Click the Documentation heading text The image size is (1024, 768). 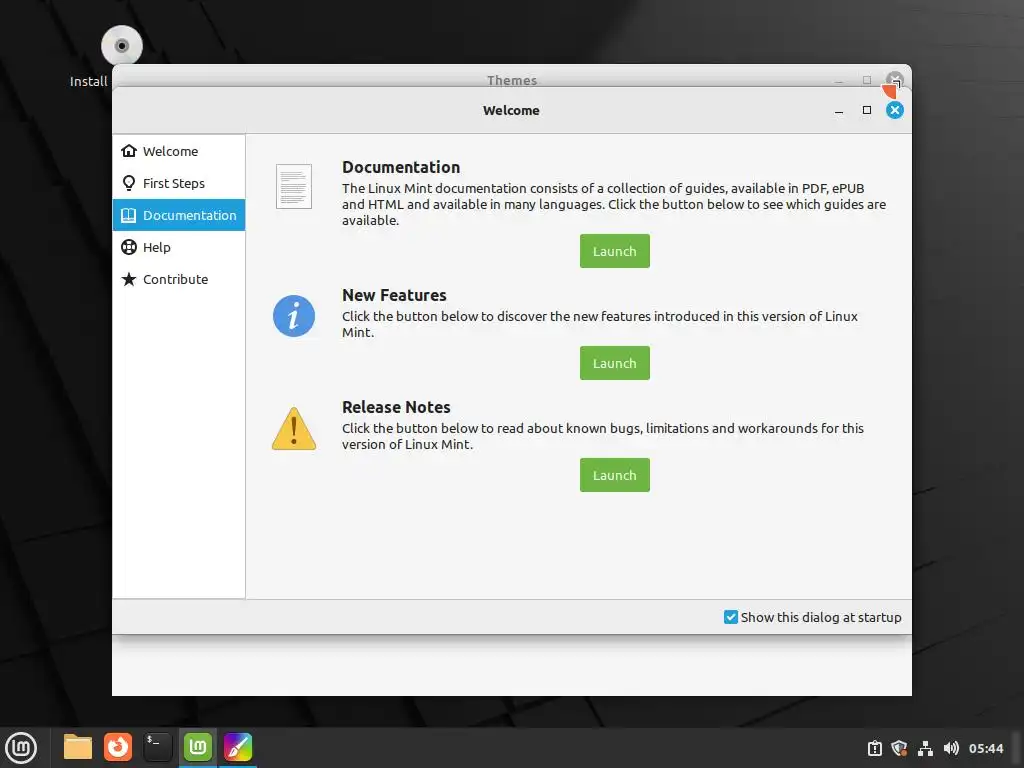[x=401, y=167]
